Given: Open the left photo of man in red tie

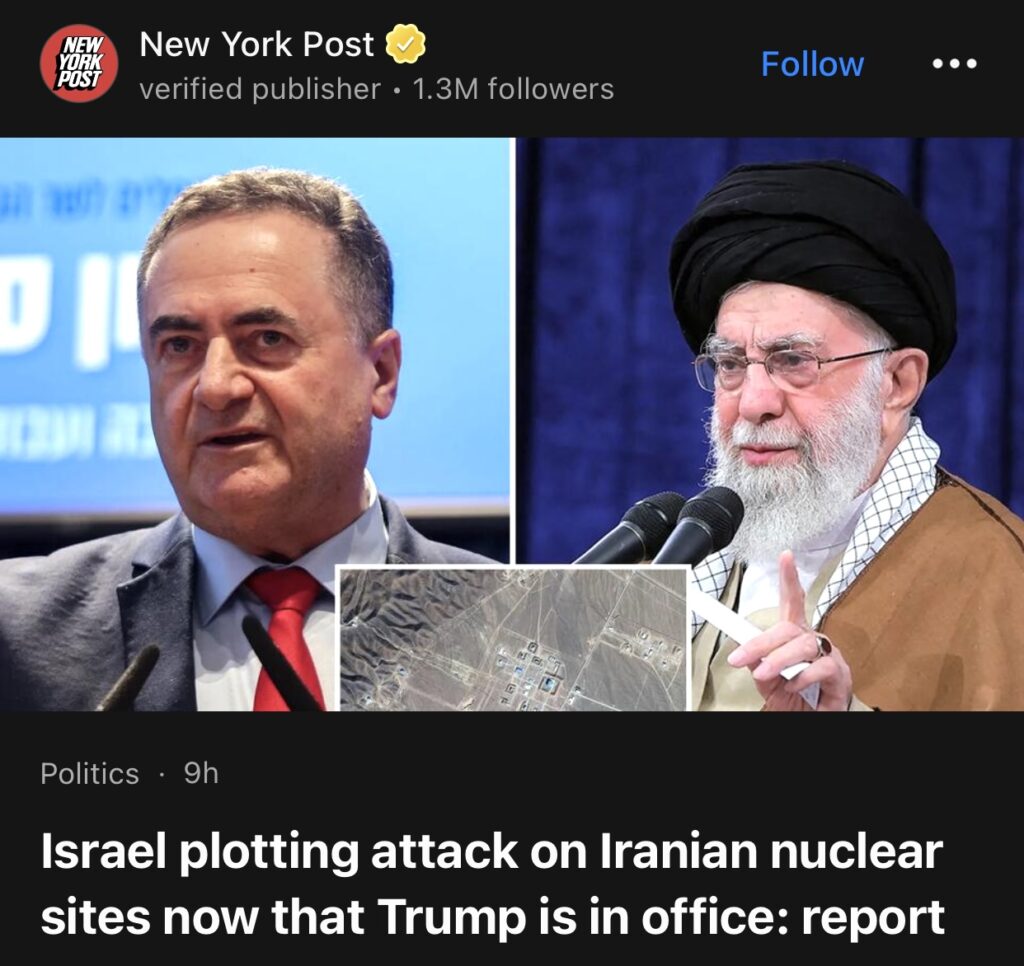Looking at the screenshot, I should 253,423.
